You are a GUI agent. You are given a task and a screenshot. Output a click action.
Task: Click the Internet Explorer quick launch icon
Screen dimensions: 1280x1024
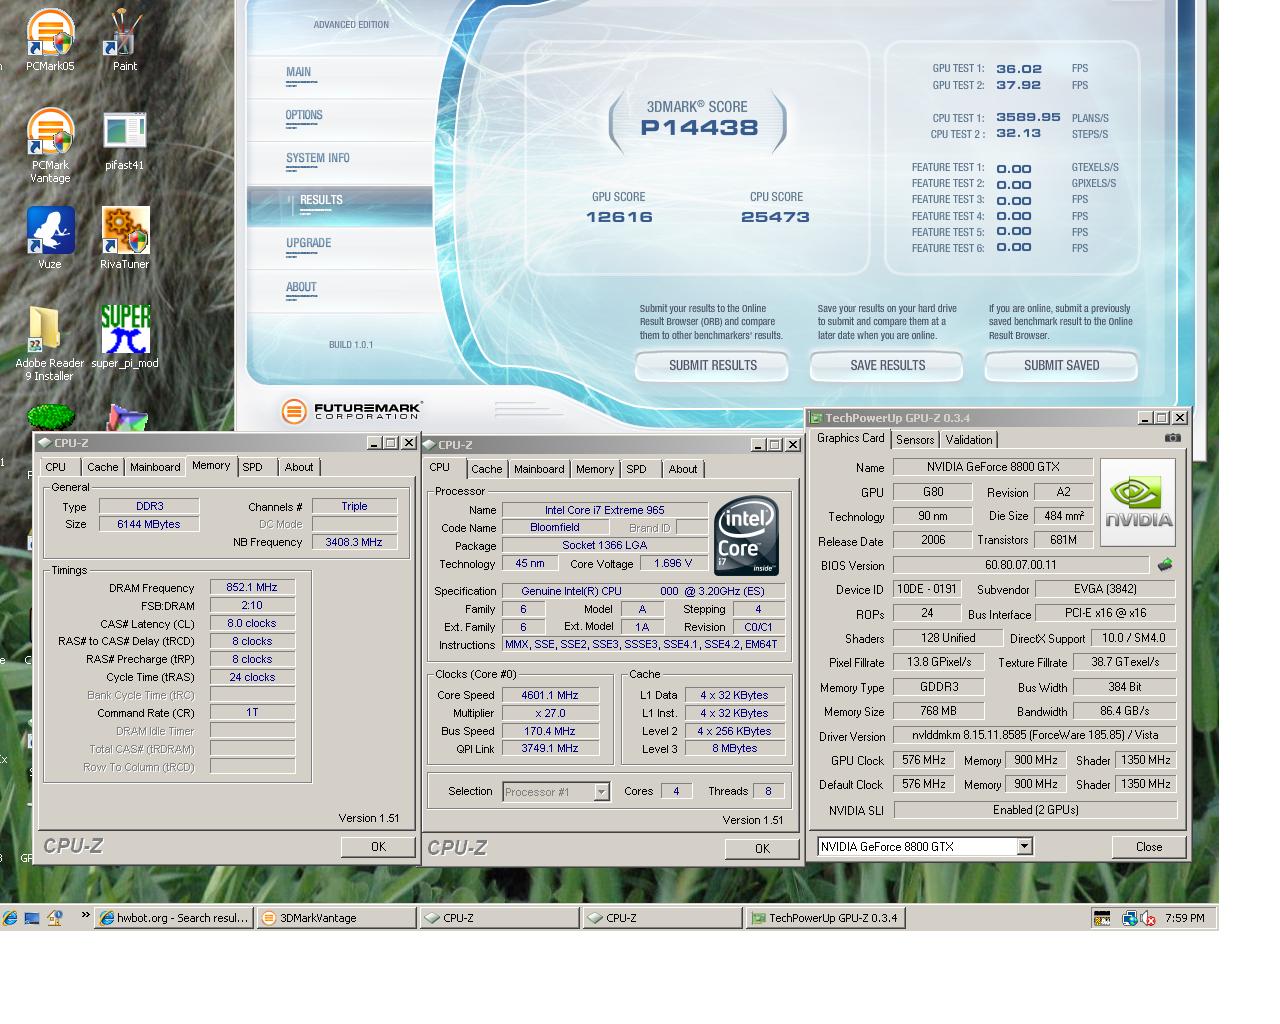coord(10,917)
